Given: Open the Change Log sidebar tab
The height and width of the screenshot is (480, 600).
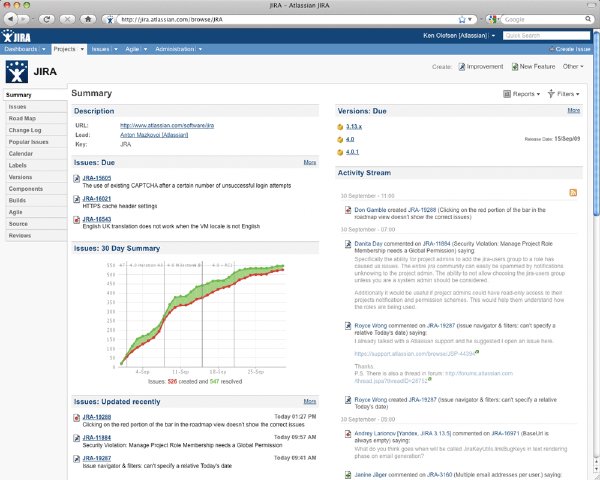Looking at the screenshot, I should (x=36, y=130).
